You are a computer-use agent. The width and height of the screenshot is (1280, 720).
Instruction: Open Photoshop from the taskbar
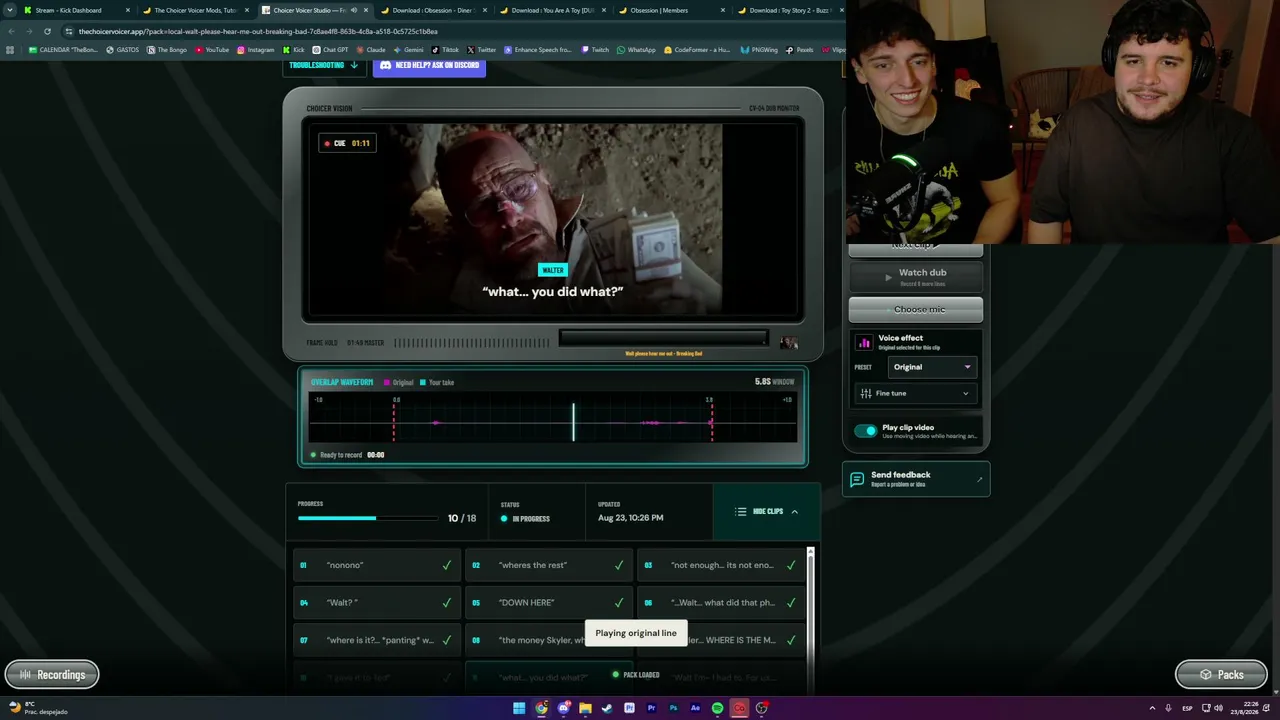673,708
